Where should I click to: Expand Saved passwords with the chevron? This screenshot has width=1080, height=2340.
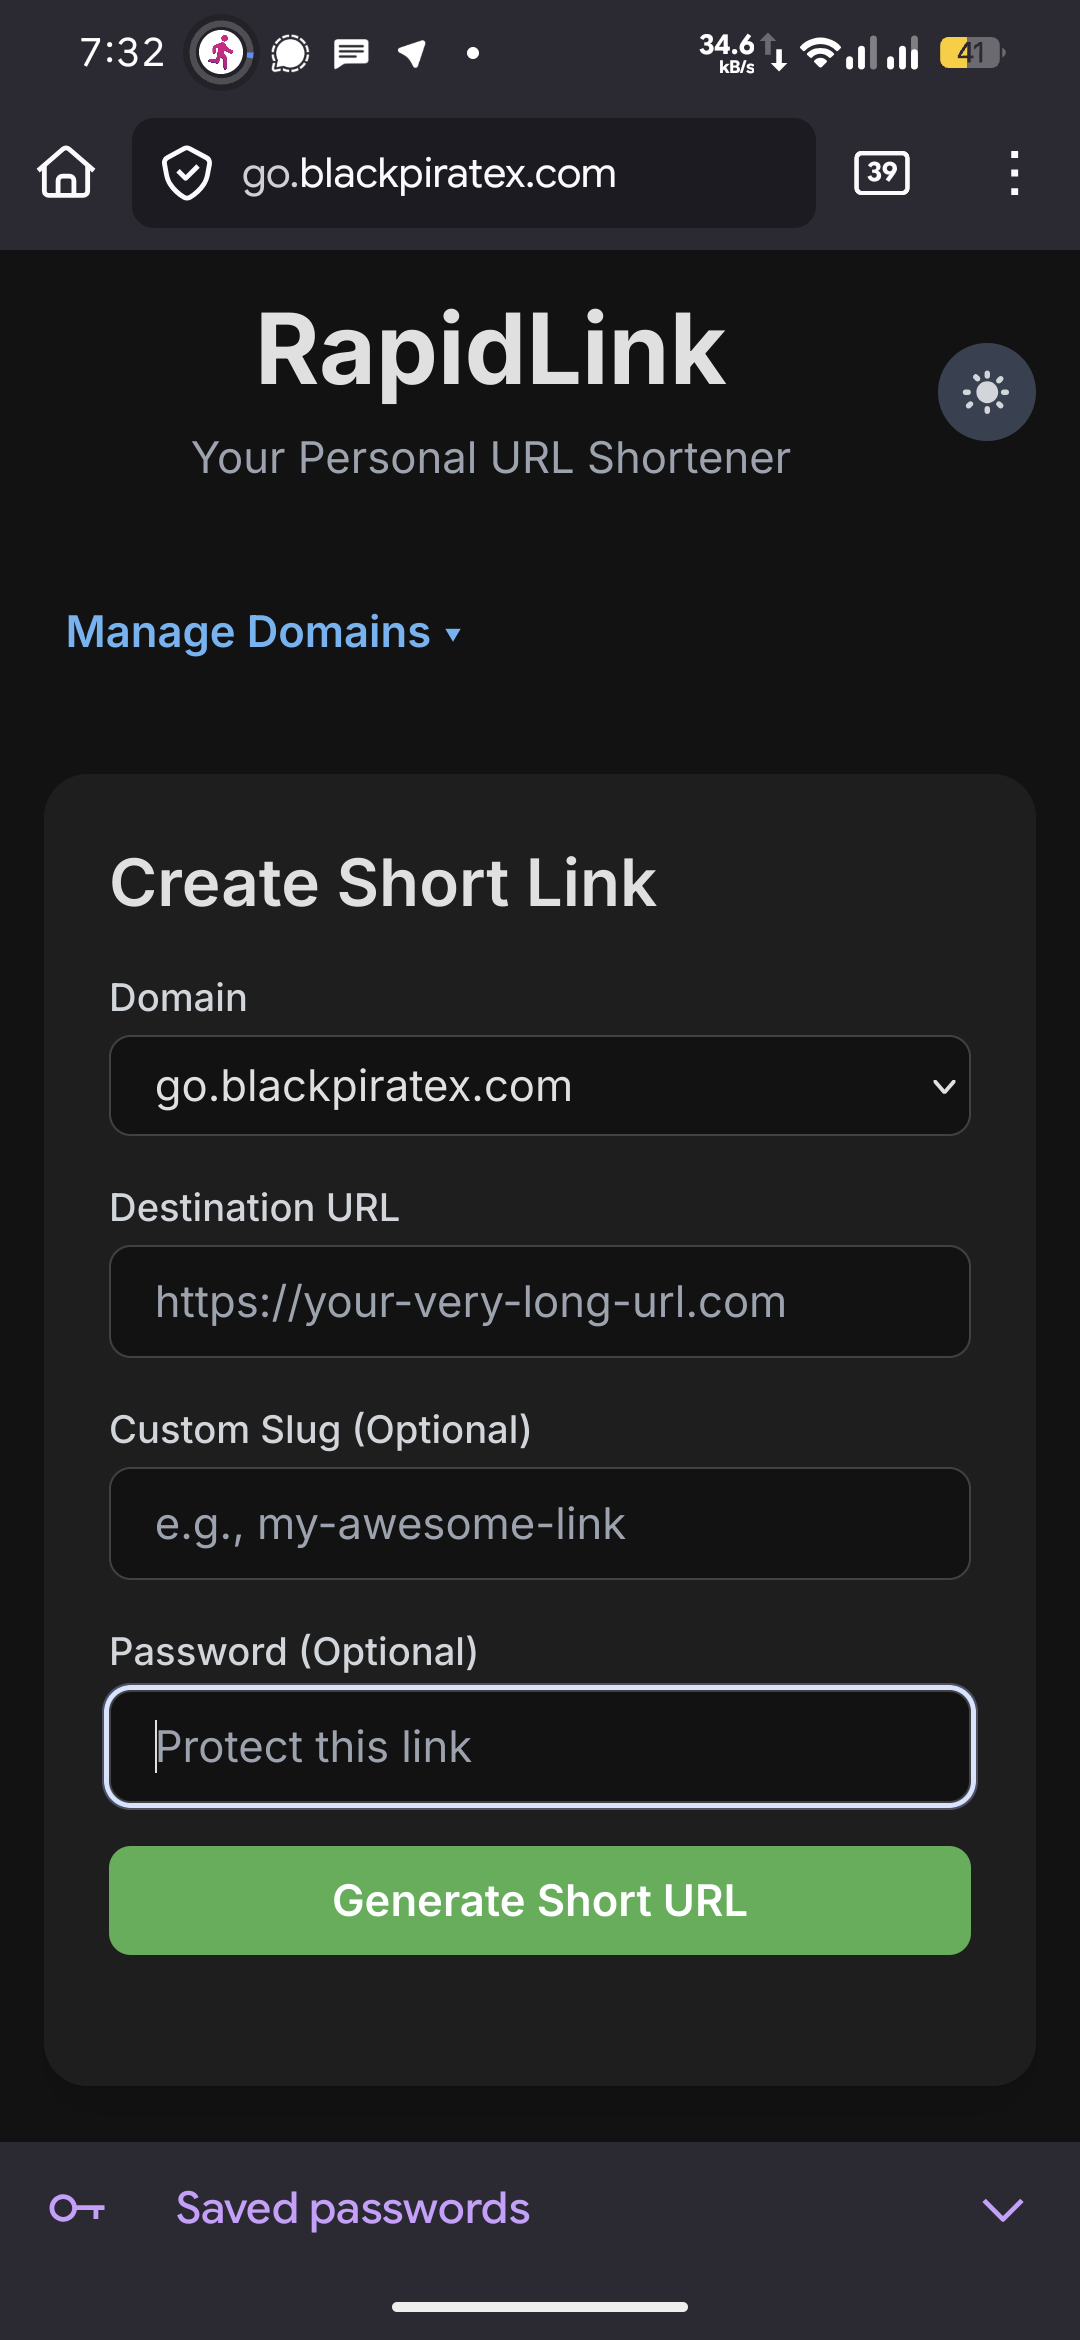tap(1002, 2209)
